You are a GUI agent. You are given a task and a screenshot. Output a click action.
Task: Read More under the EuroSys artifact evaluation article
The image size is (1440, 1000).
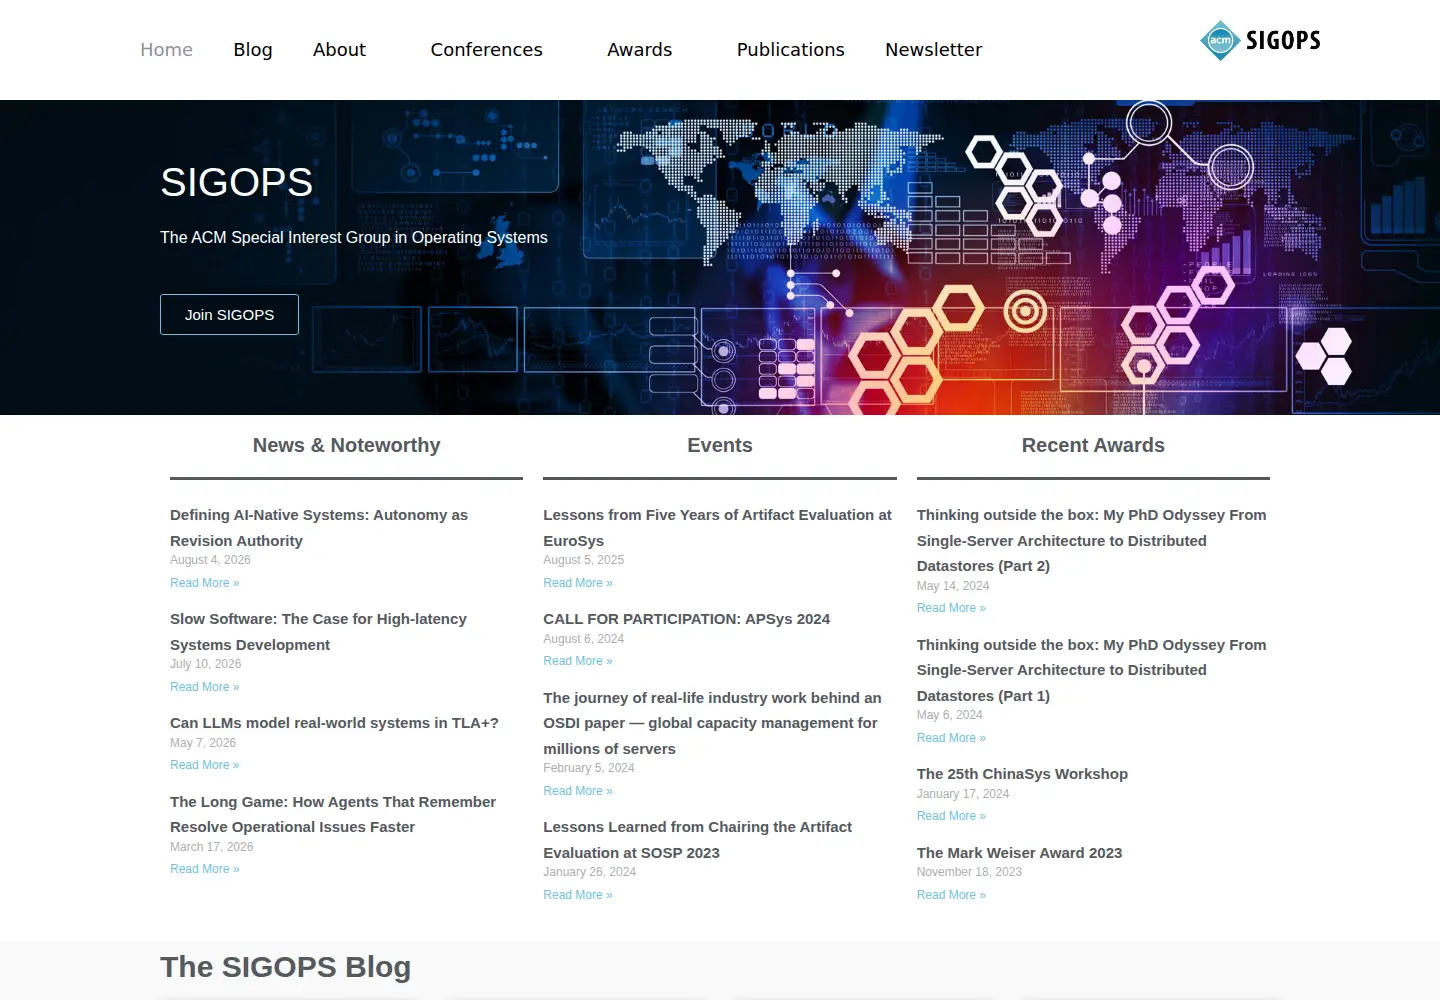click(x=578, y=583)
